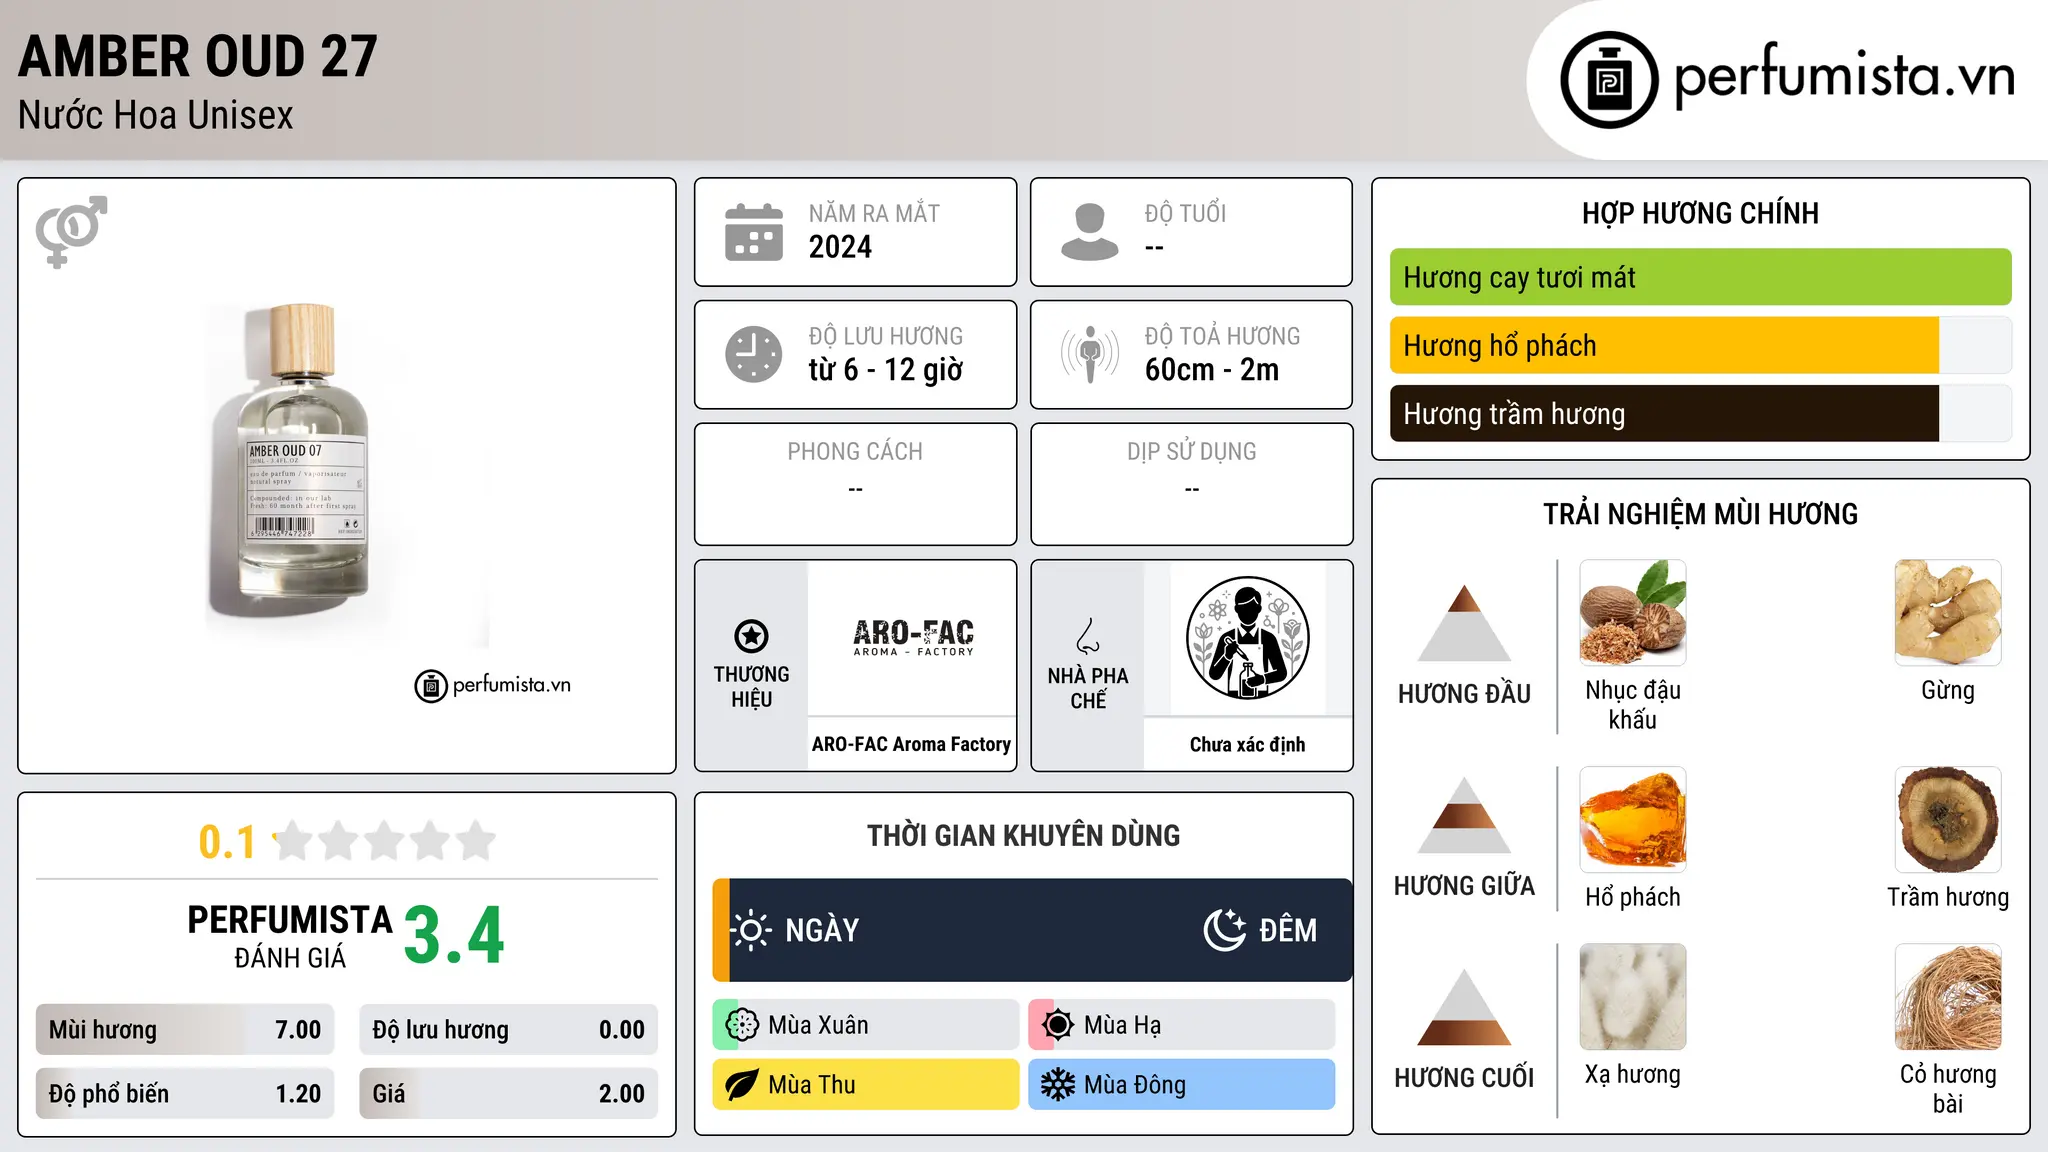Viewport: 2048px width, 1152px height.
Task: Click the sun icon next to Ngày
Action: tap(750, 930)
